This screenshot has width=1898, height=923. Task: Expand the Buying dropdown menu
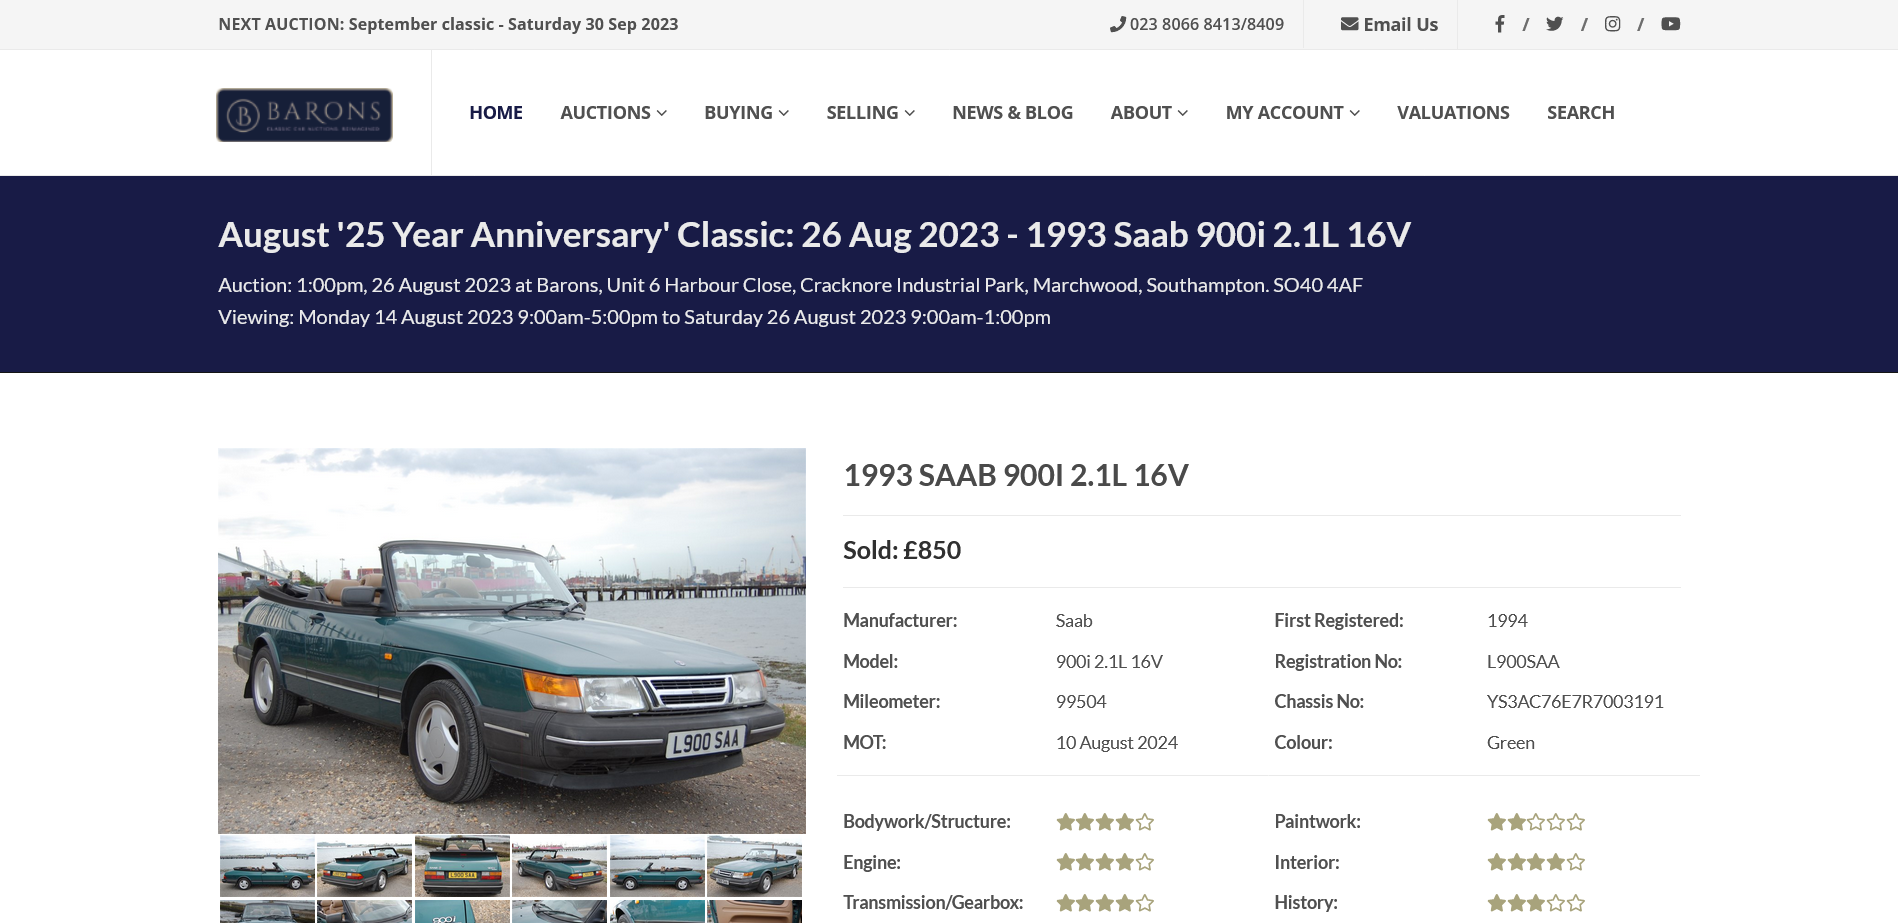pos(746,113)
